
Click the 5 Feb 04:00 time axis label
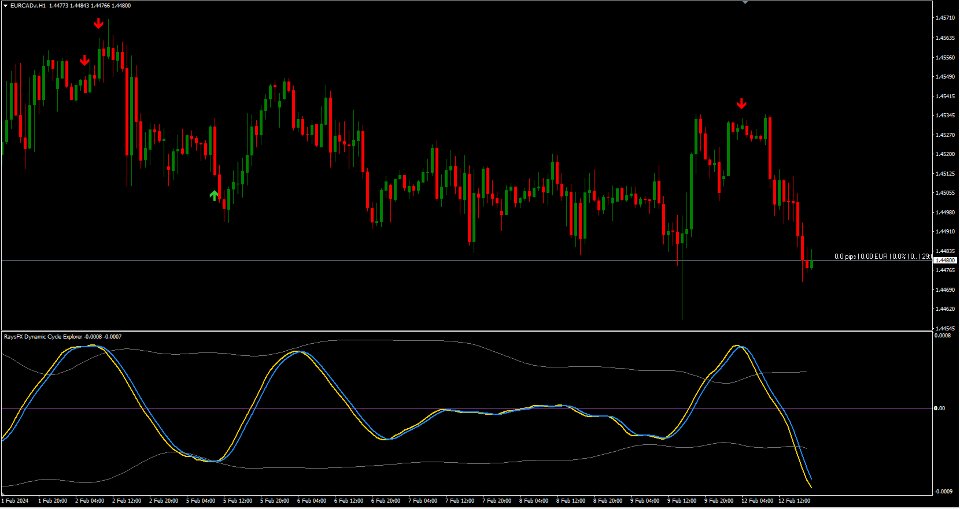(x=201, y=501)
